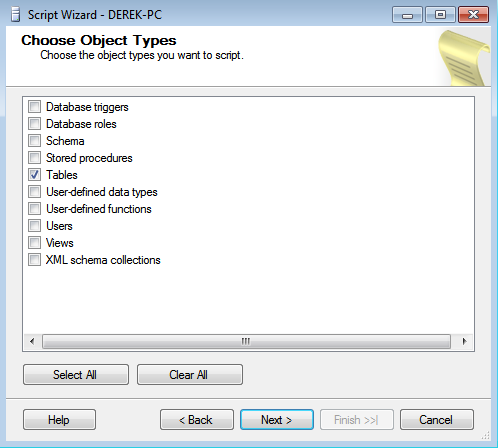Tick the Users checkbox
498x448 pixels.
pos(34,226)
